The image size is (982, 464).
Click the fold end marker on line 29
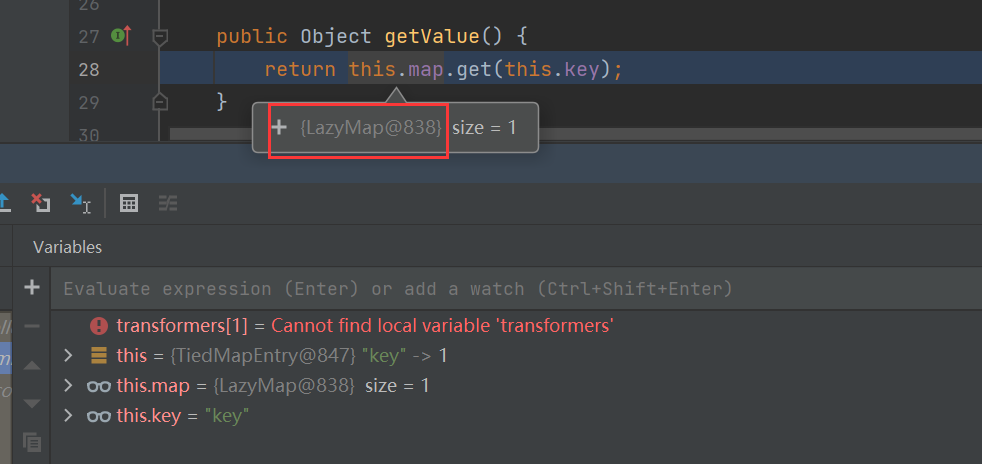159,101
